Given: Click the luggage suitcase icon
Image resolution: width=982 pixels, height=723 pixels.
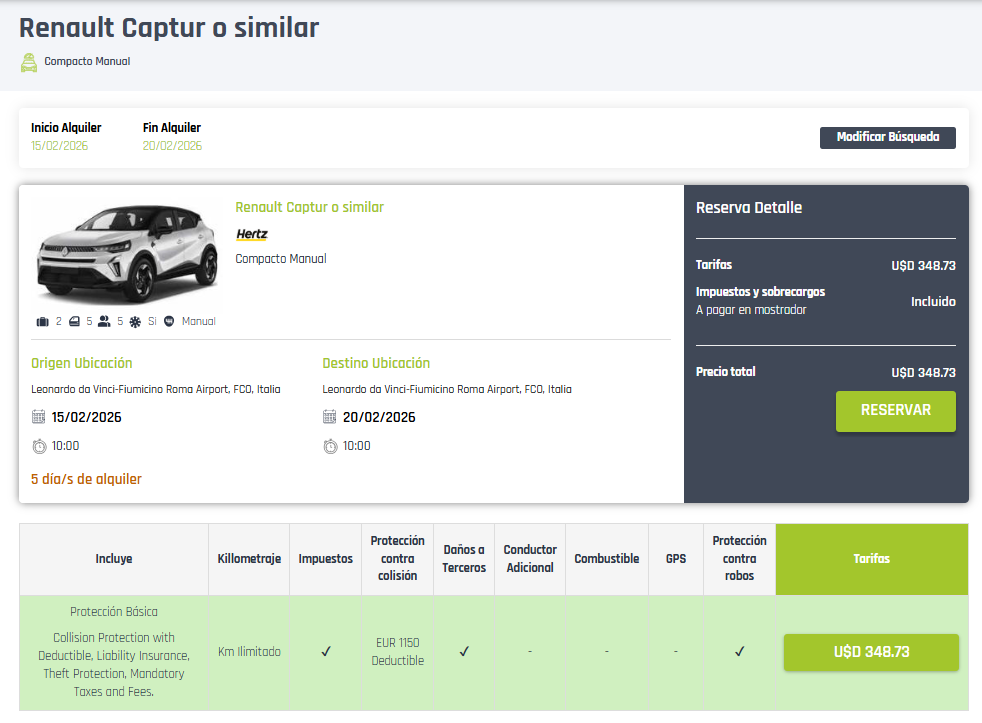Looking at the screenshot, I should [43, 322].
